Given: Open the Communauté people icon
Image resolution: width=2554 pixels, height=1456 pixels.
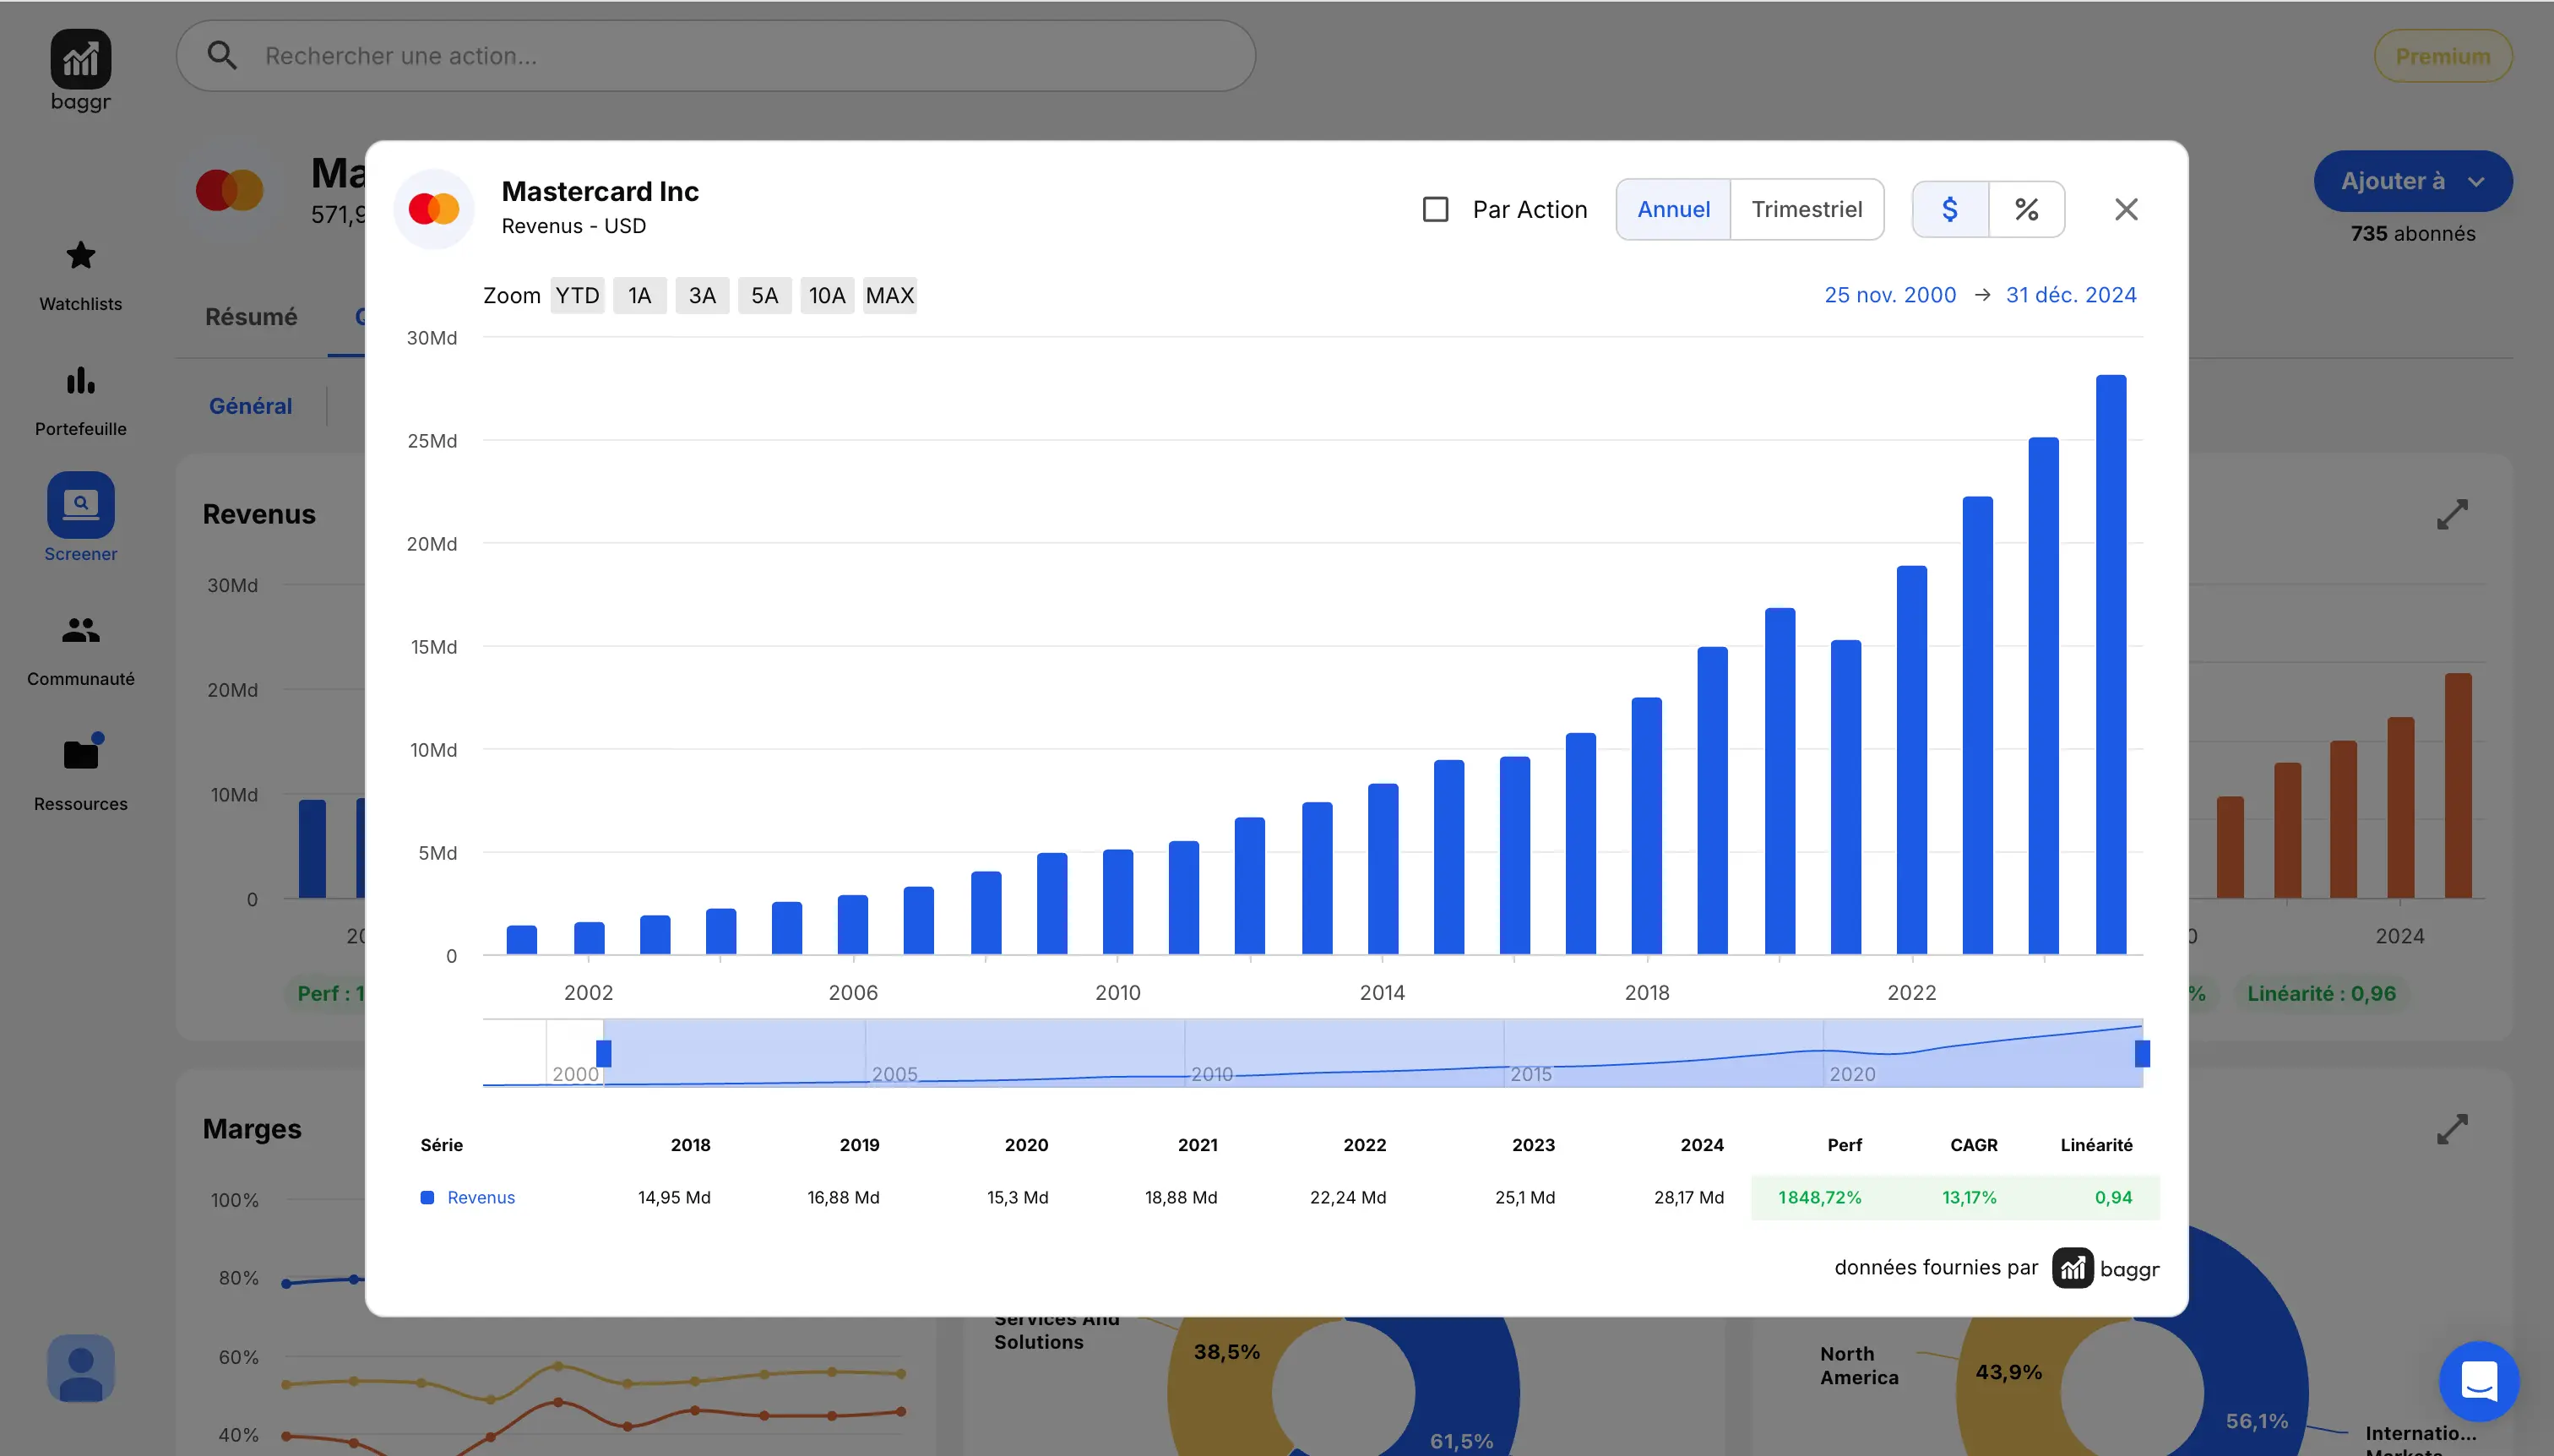Looking at the screenshot, I should click(x=80, y=631).
